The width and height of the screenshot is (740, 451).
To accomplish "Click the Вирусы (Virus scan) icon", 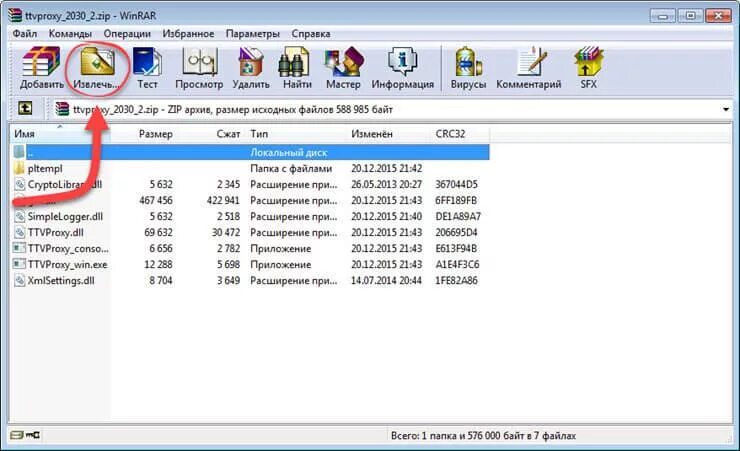I will tap(468, 61).
